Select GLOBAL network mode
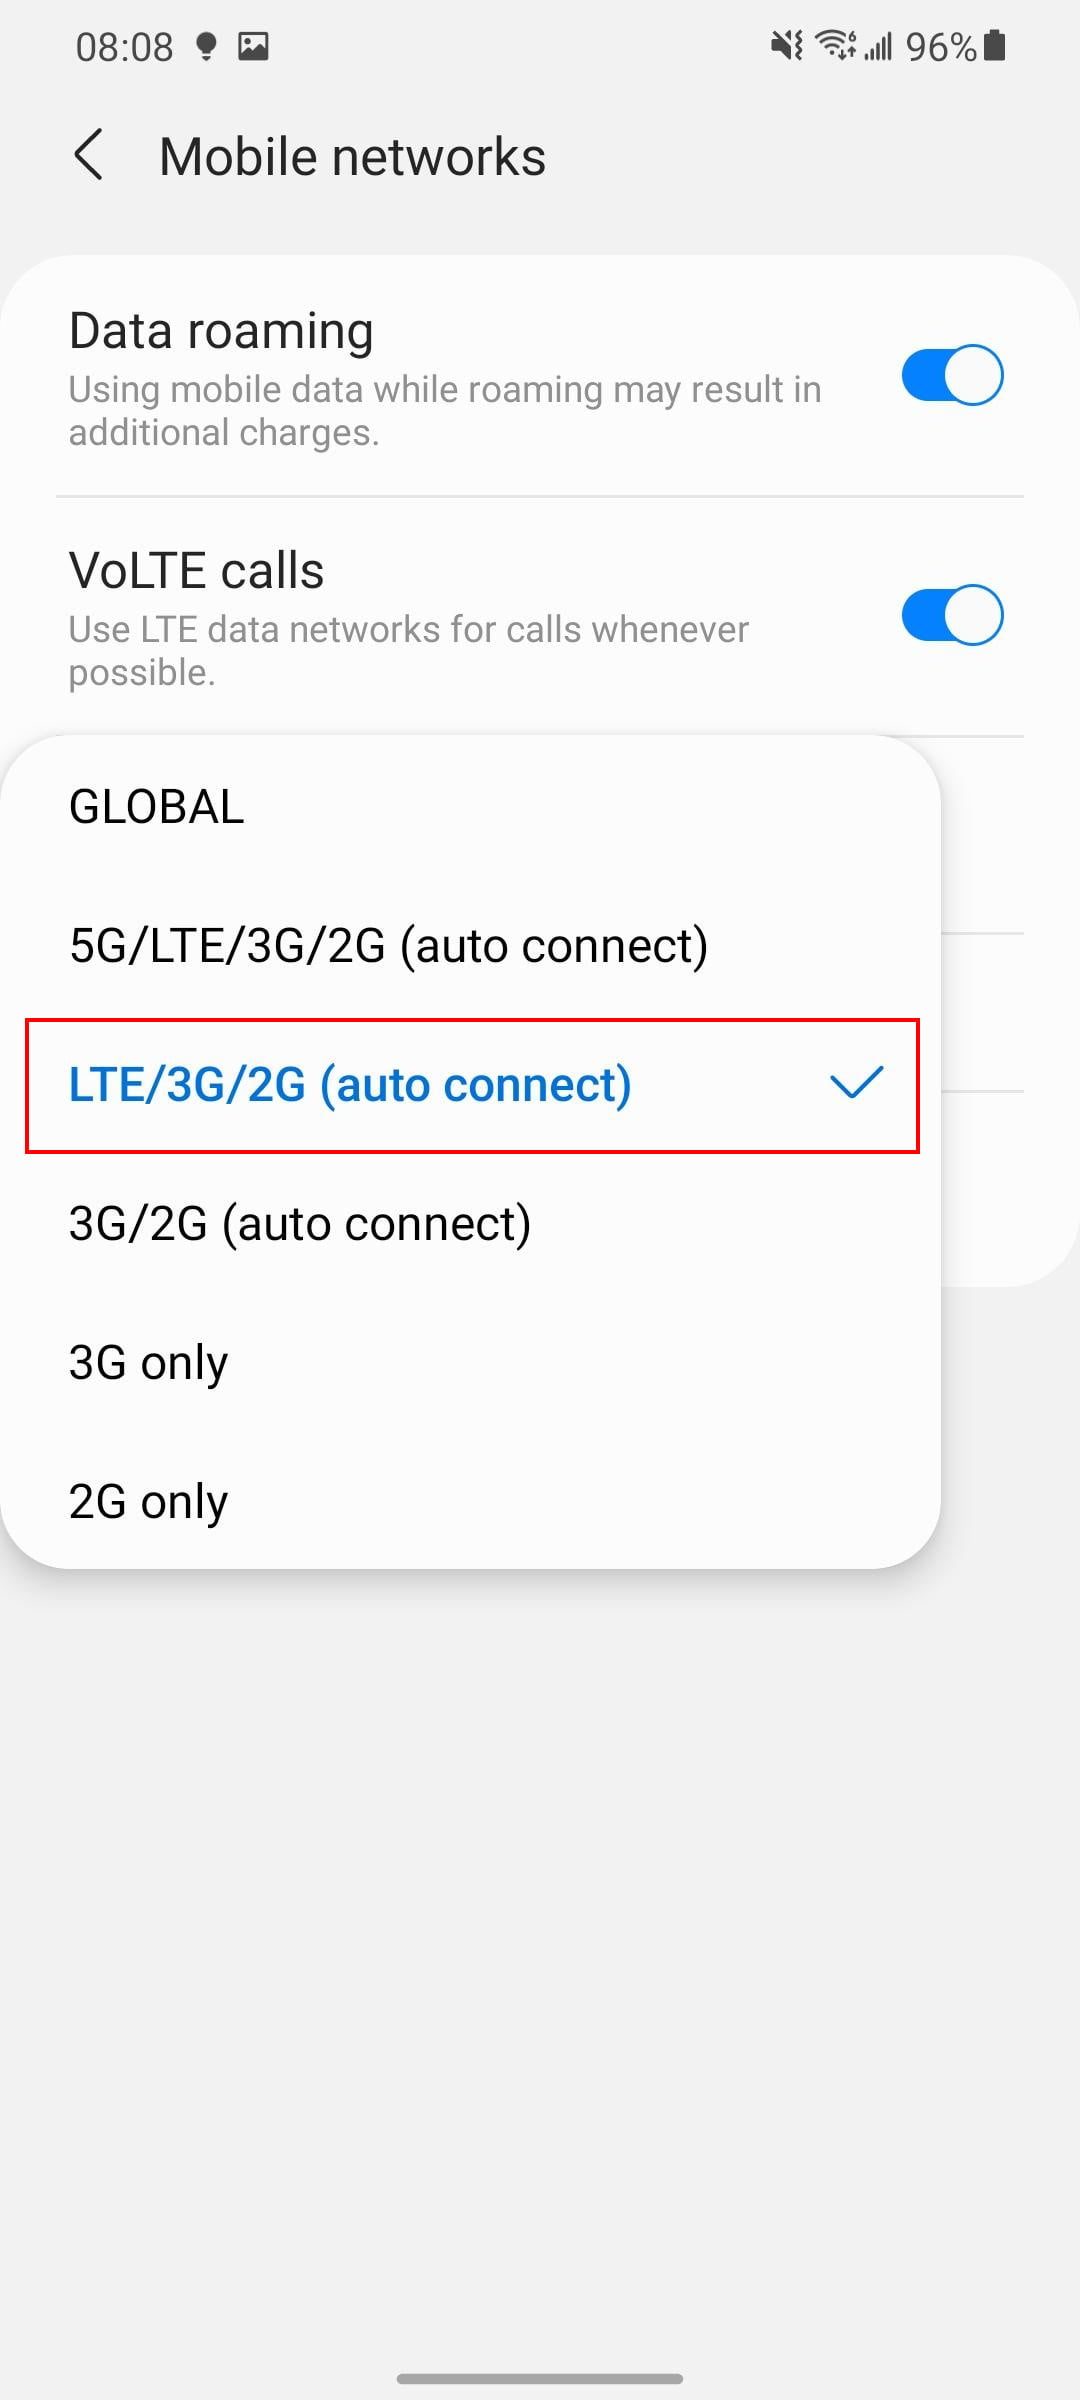The height and width of the screenshot is (2400, 1080). pyautogui.click(x=157, y=807)
